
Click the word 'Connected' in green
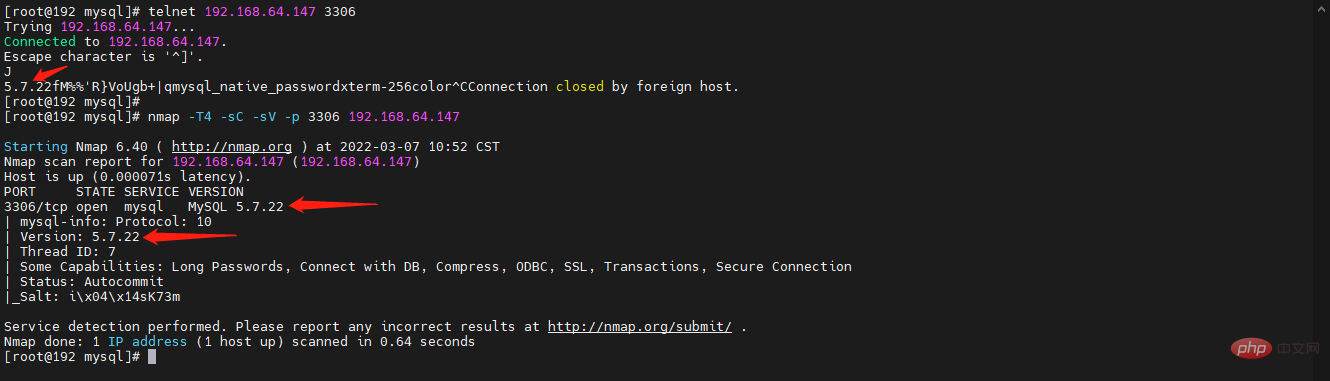[40, 42]
